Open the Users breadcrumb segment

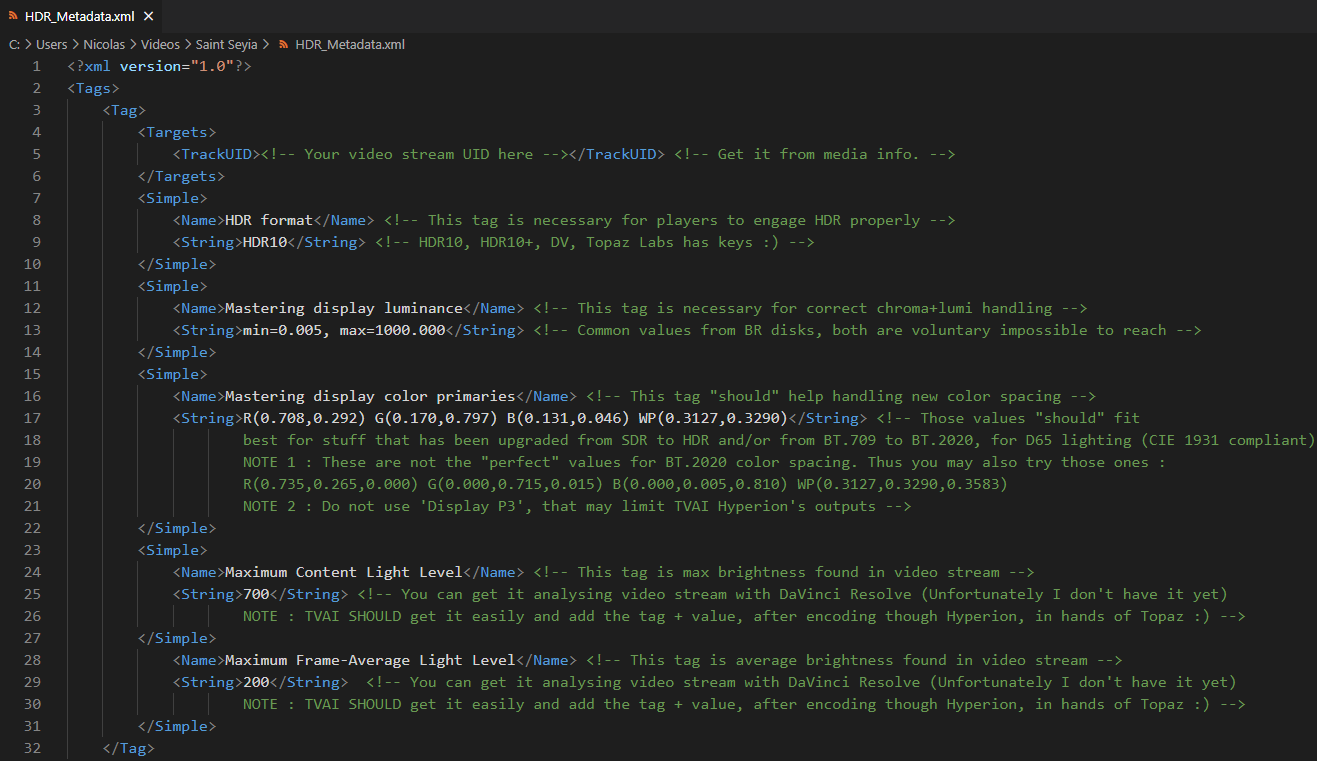[52, 45]
